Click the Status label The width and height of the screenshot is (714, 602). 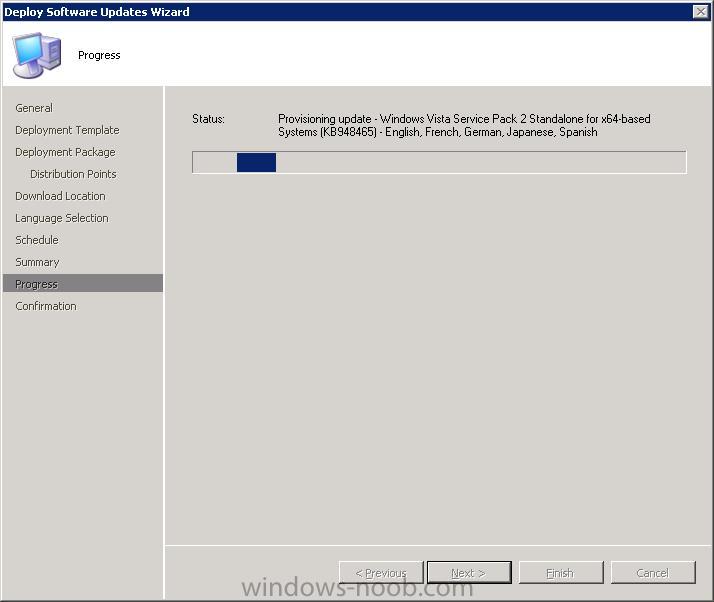click(208, 119)
